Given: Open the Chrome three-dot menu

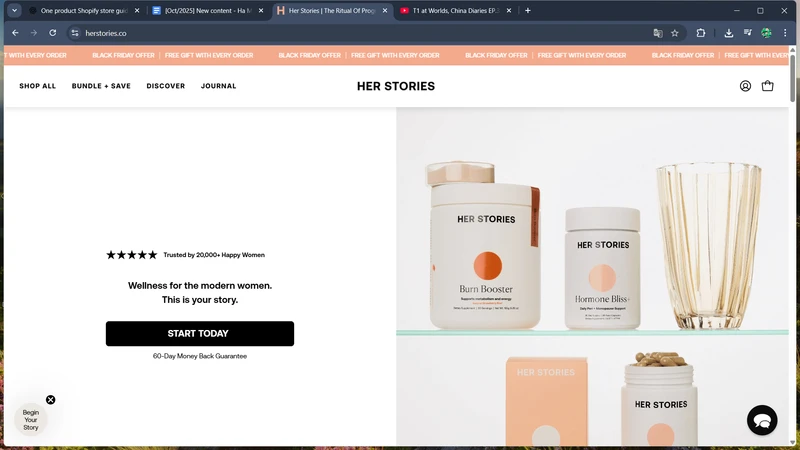Looking at the screenshot, I should (785, 33).
